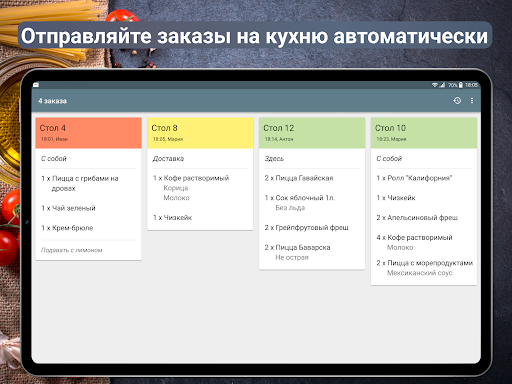Screen dimensions: 512x384
Task: Tap '1 x Крем-брюле' item
Action: [x=67, y=228]
